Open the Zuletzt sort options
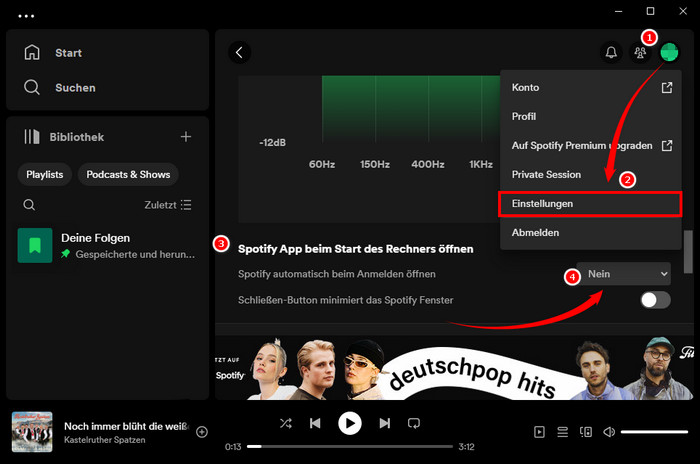700x464 pixels. click(x=168, y=205)
